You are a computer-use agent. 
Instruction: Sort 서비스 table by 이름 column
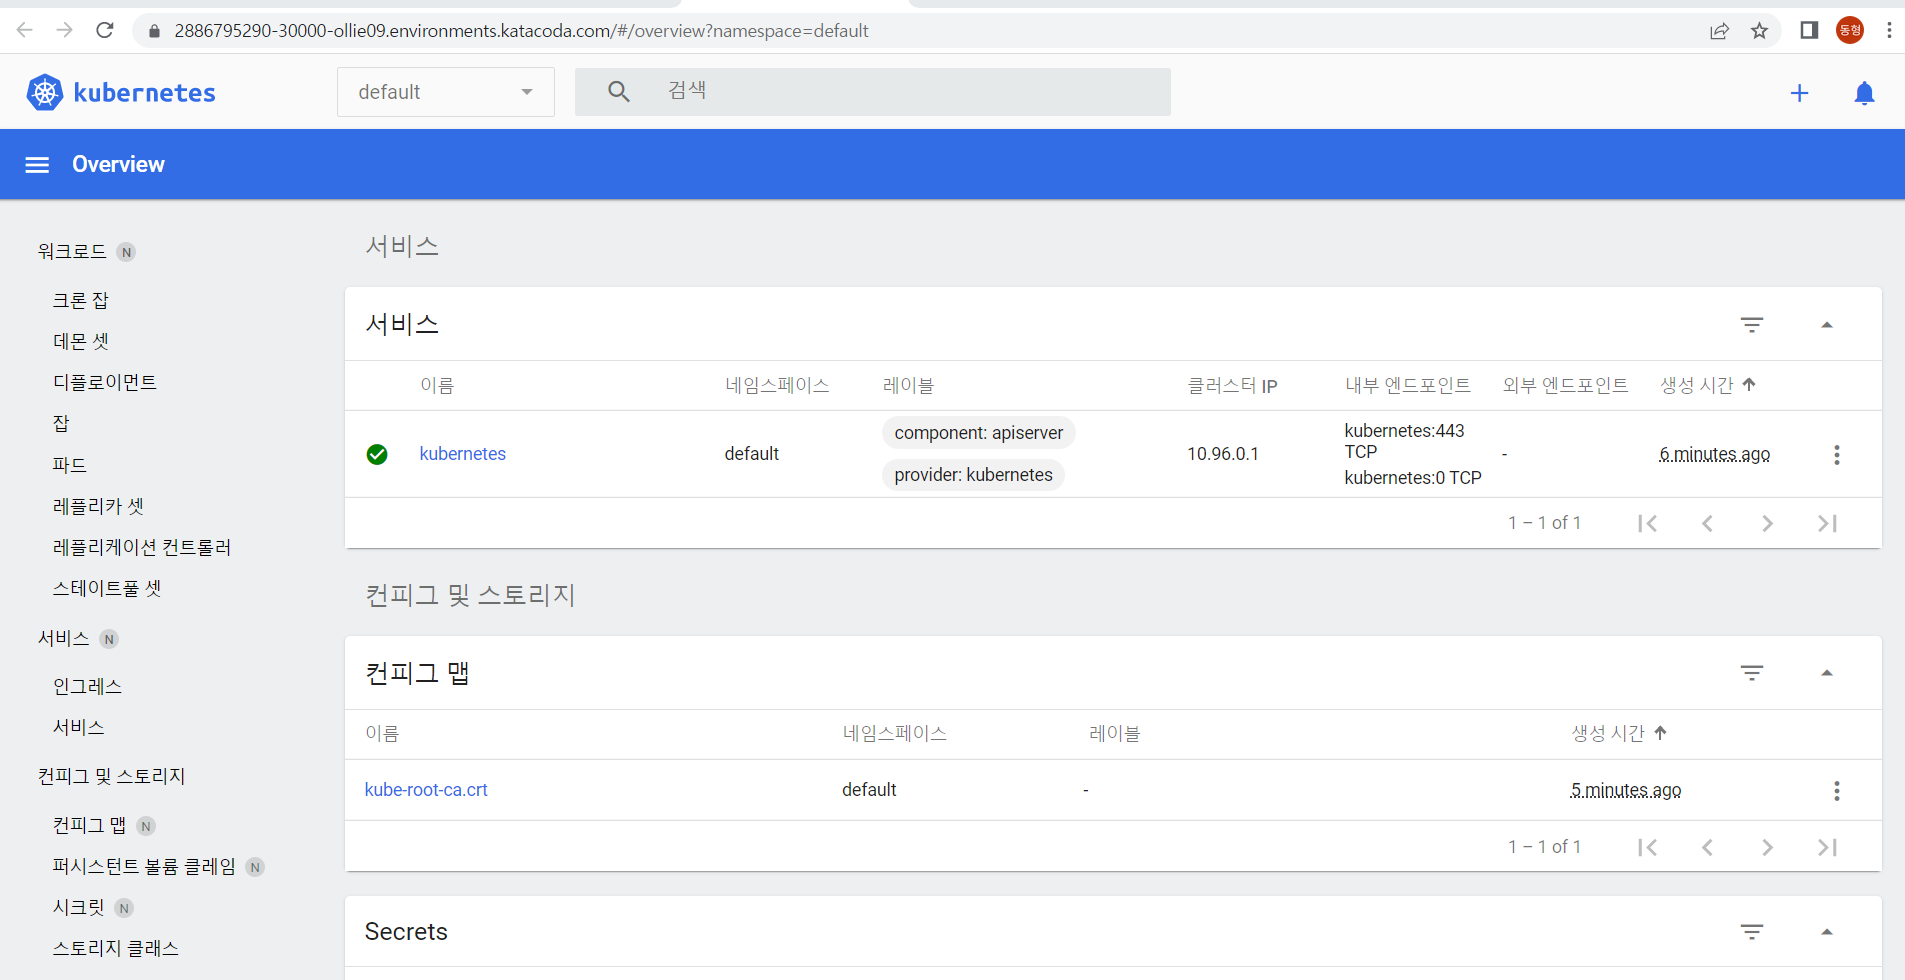click(x=437, y=385)
